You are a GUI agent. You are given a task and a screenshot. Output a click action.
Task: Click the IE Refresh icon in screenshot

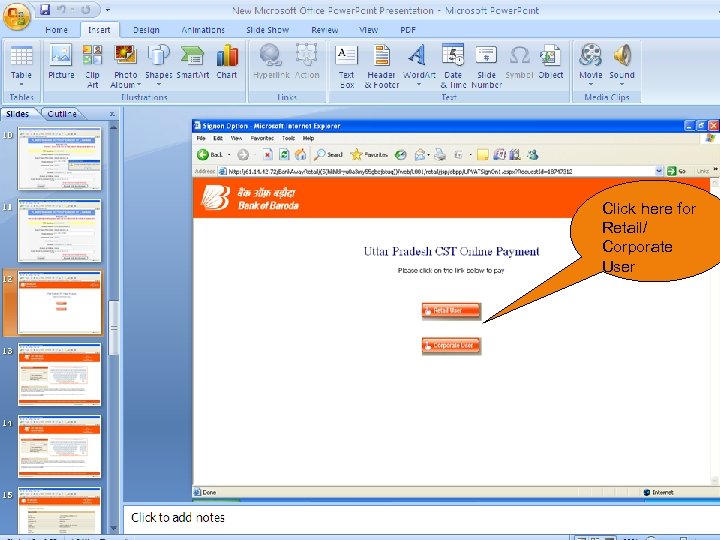284,155
